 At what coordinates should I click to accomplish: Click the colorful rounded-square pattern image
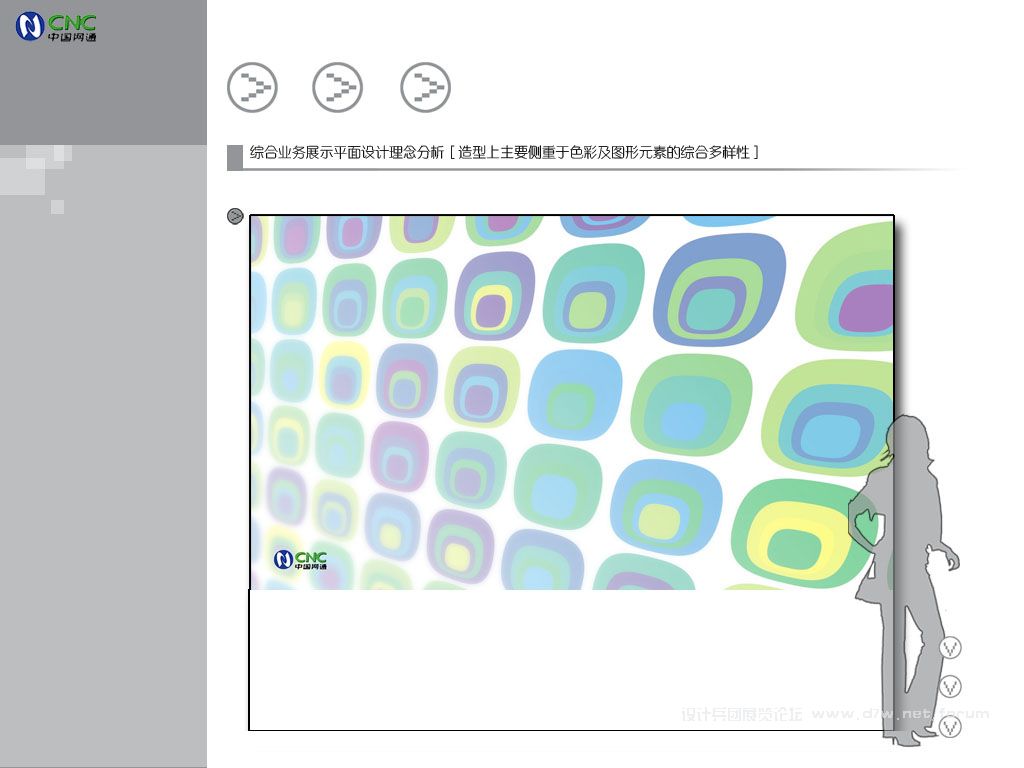pos(571,403)
